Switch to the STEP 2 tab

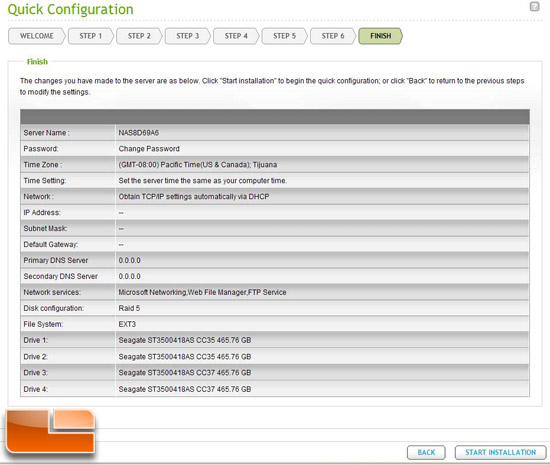(x=139, y=36)
